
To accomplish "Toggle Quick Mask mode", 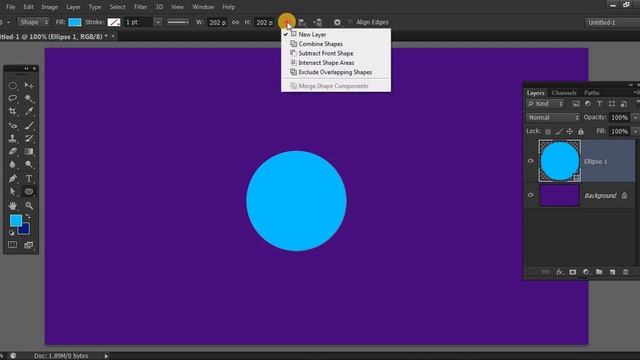I will coord(13,245).
